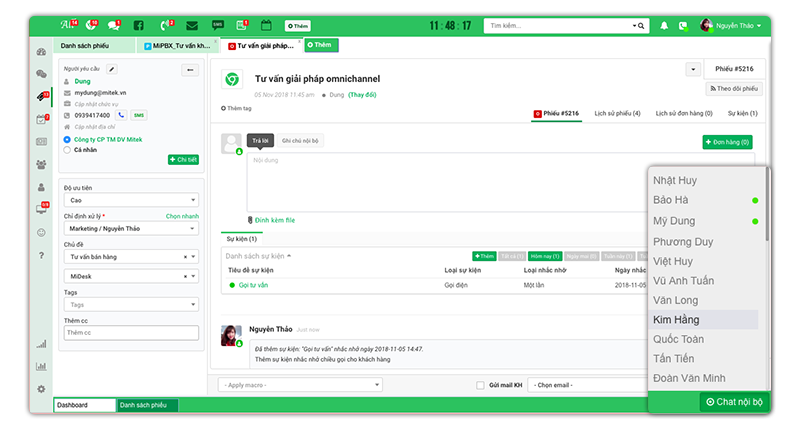
Task: Open the help question mark icon
Action: coord(41,255)
